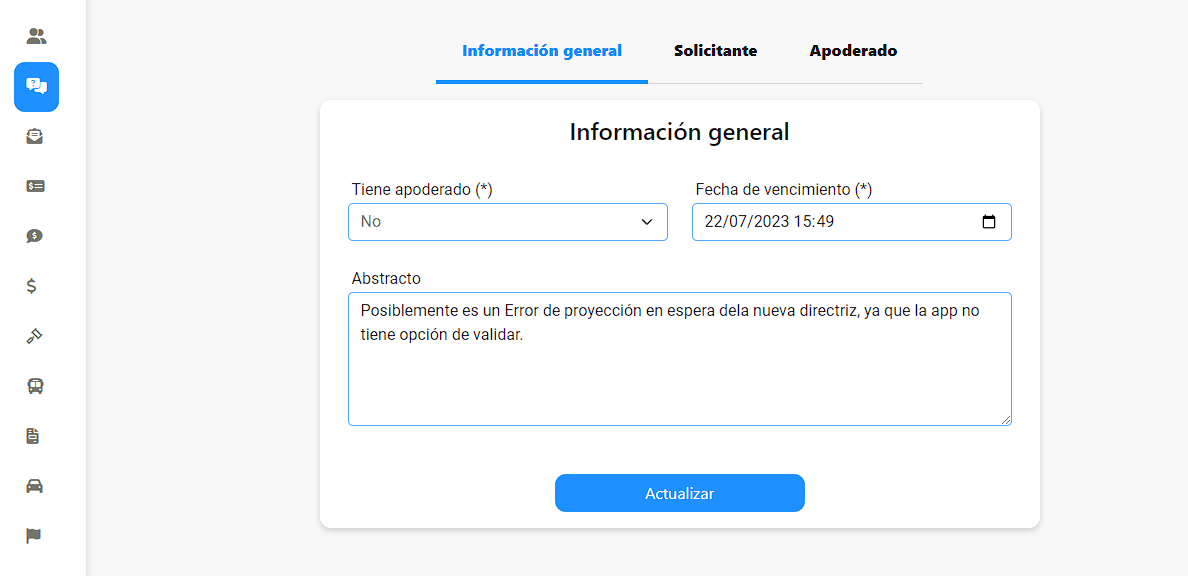The image size is (1188, 576).
Task: Select the bus icon in sidebar
Action: click(x=35, y=386)
